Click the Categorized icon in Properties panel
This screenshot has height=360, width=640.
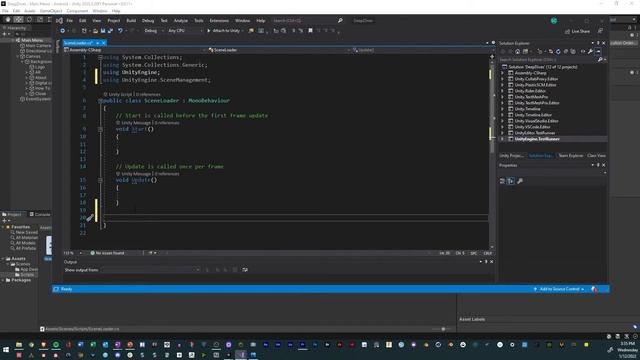pos(502,181)
